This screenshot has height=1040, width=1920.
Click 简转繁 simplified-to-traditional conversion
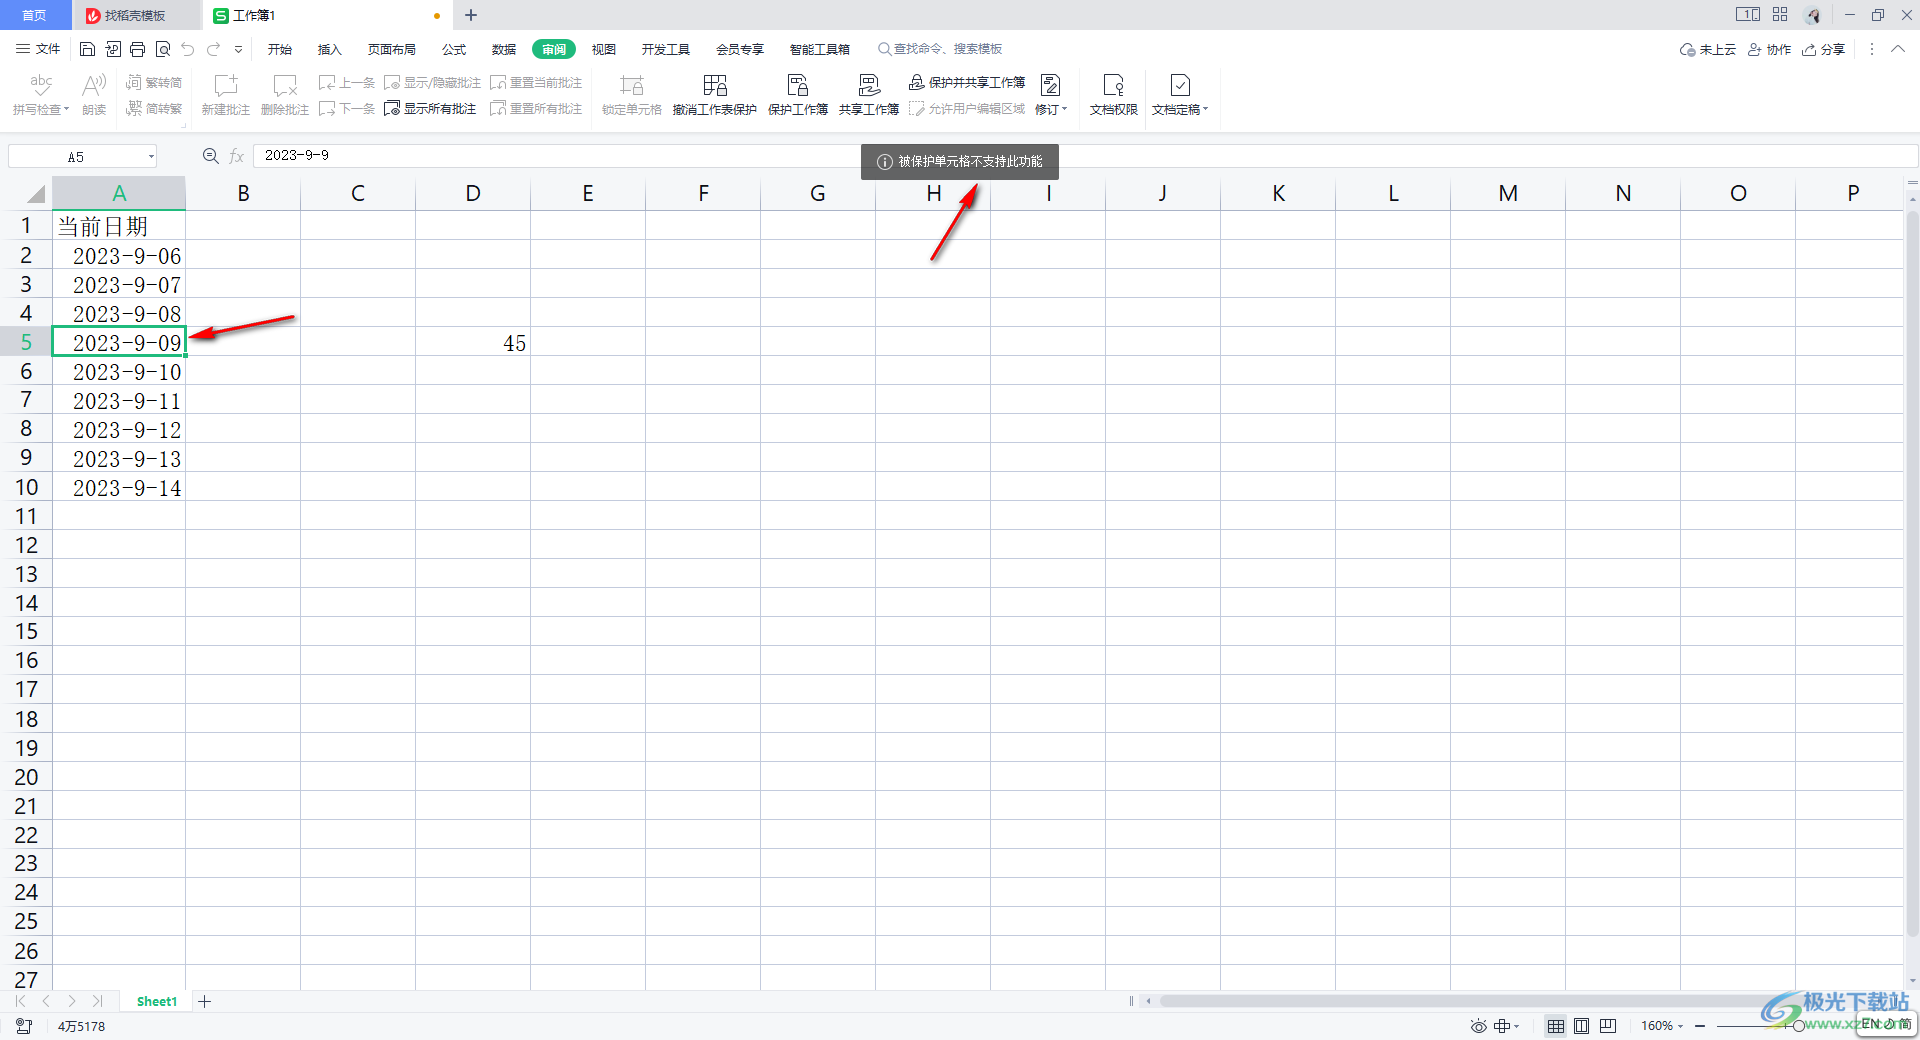154,108
